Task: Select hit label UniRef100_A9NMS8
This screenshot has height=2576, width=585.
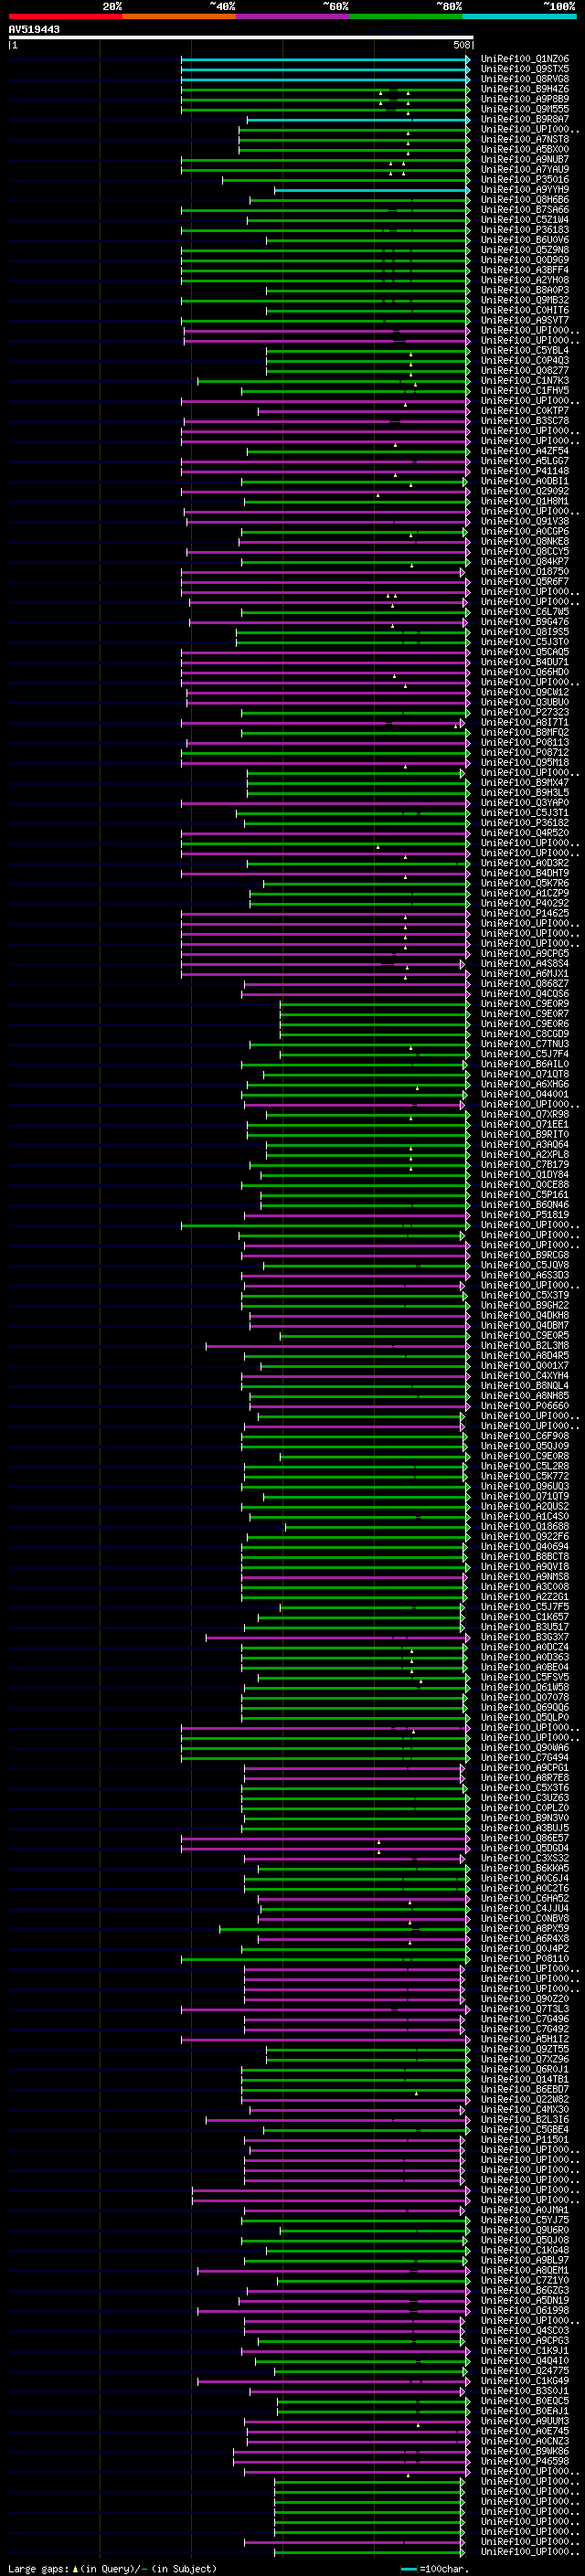Action: pyautogui.click(x=525, y=1577)
